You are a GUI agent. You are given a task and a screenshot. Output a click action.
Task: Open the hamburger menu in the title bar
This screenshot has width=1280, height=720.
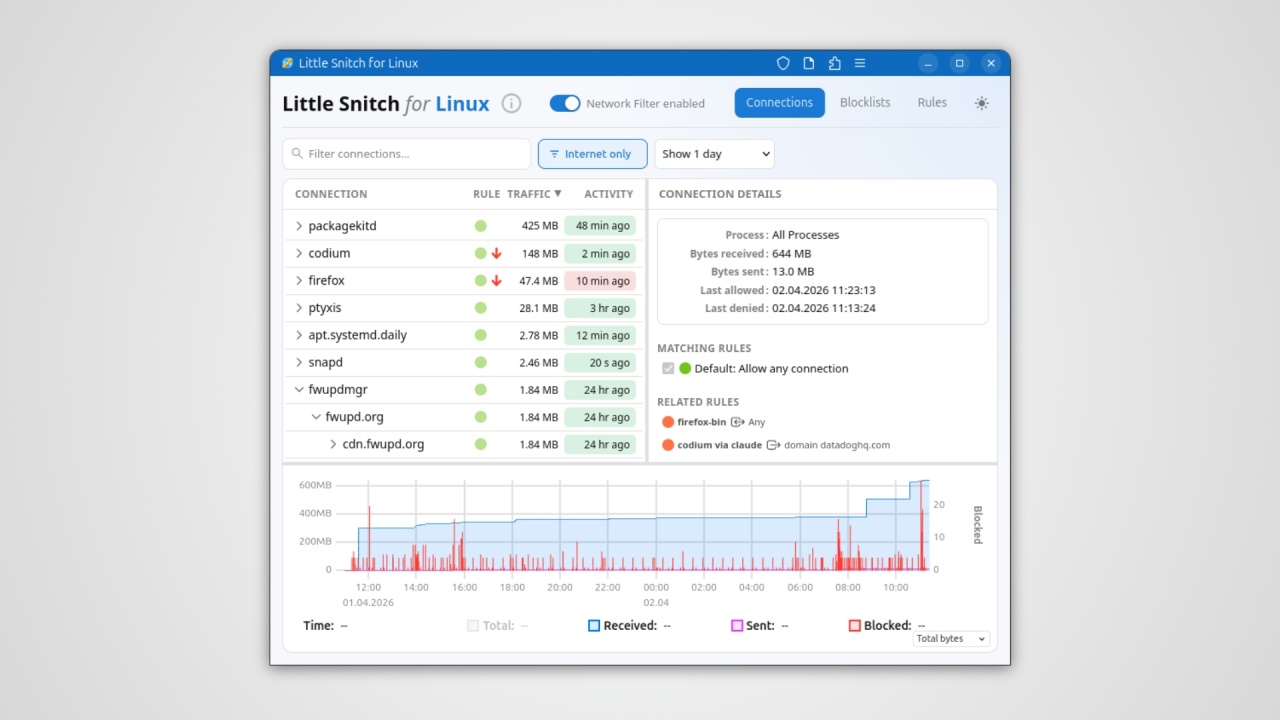coord(860,63)
